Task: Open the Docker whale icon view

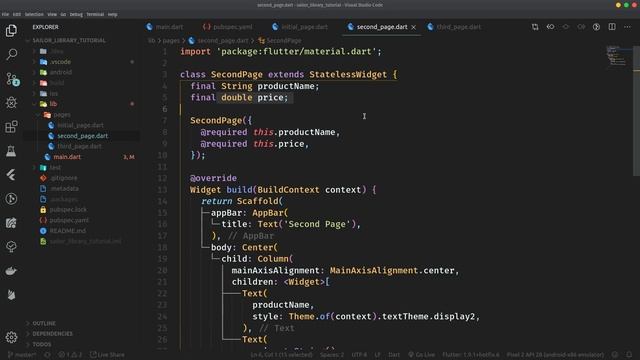Action: 11,271
